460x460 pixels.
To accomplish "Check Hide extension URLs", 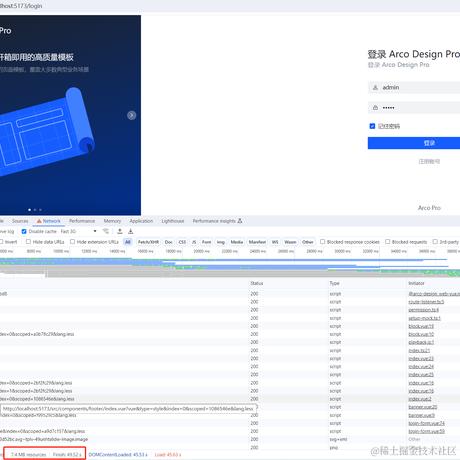I will click(72, 242).
